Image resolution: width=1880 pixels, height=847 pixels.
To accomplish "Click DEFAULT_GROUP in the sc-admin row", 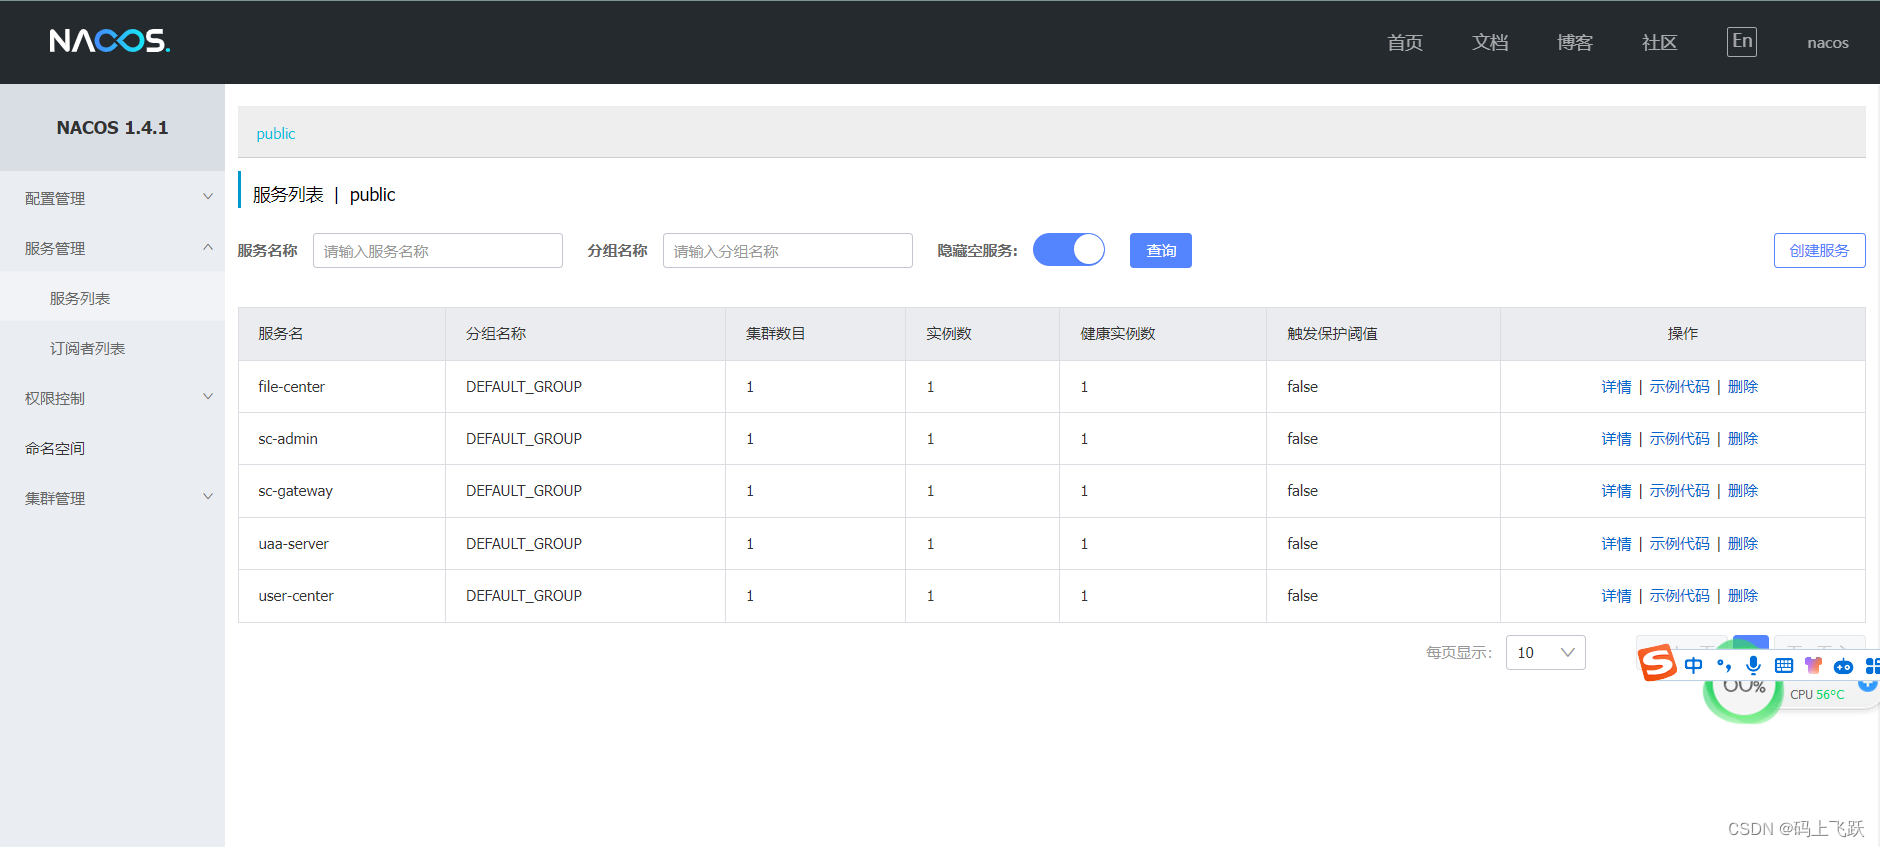I will click(x=524, y=439).
